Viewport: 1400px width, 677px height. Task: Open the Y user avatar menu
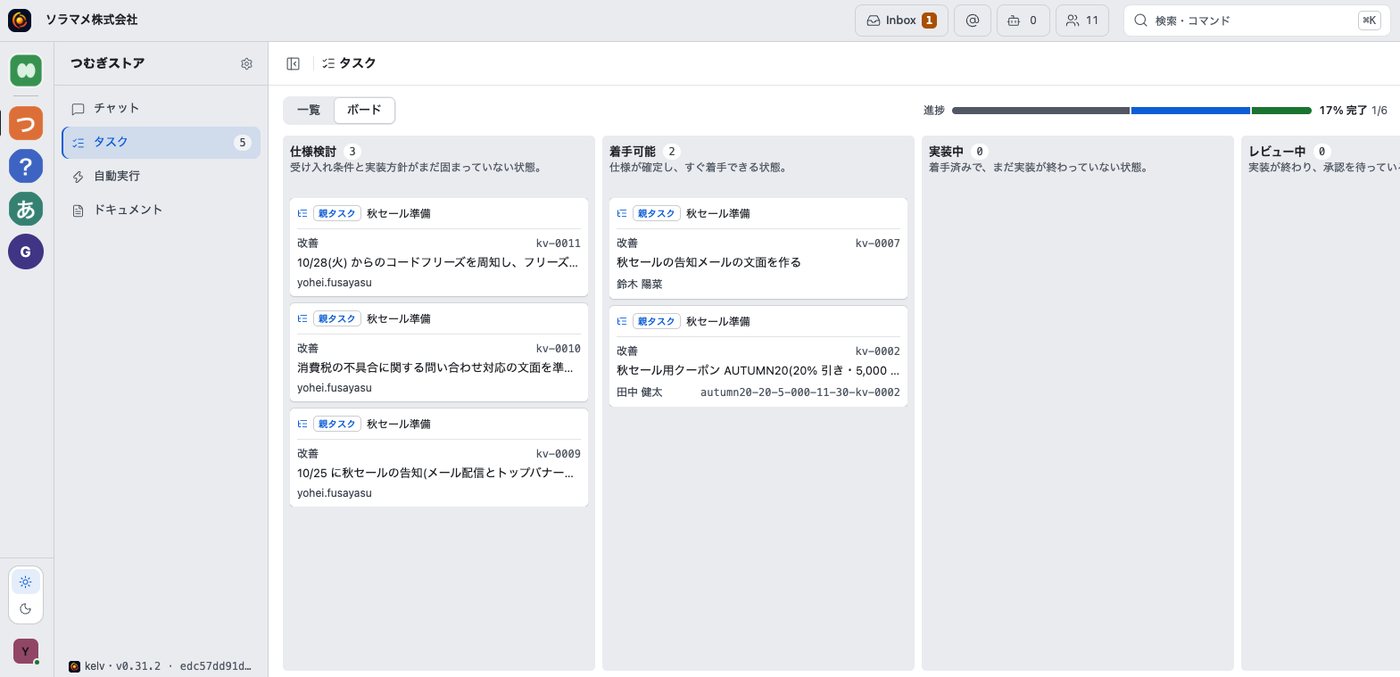pos(26,651)
